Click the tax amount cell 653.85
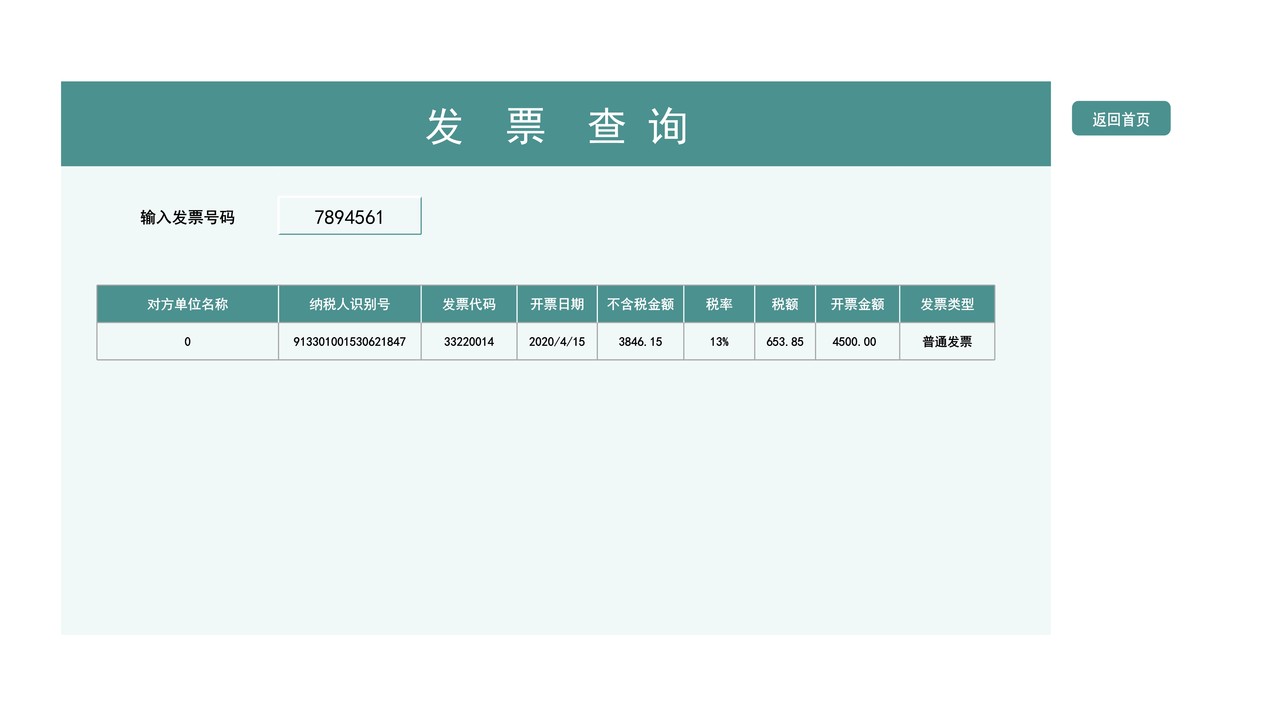The height and width of the screenshot is (716, 1280). 784,341
